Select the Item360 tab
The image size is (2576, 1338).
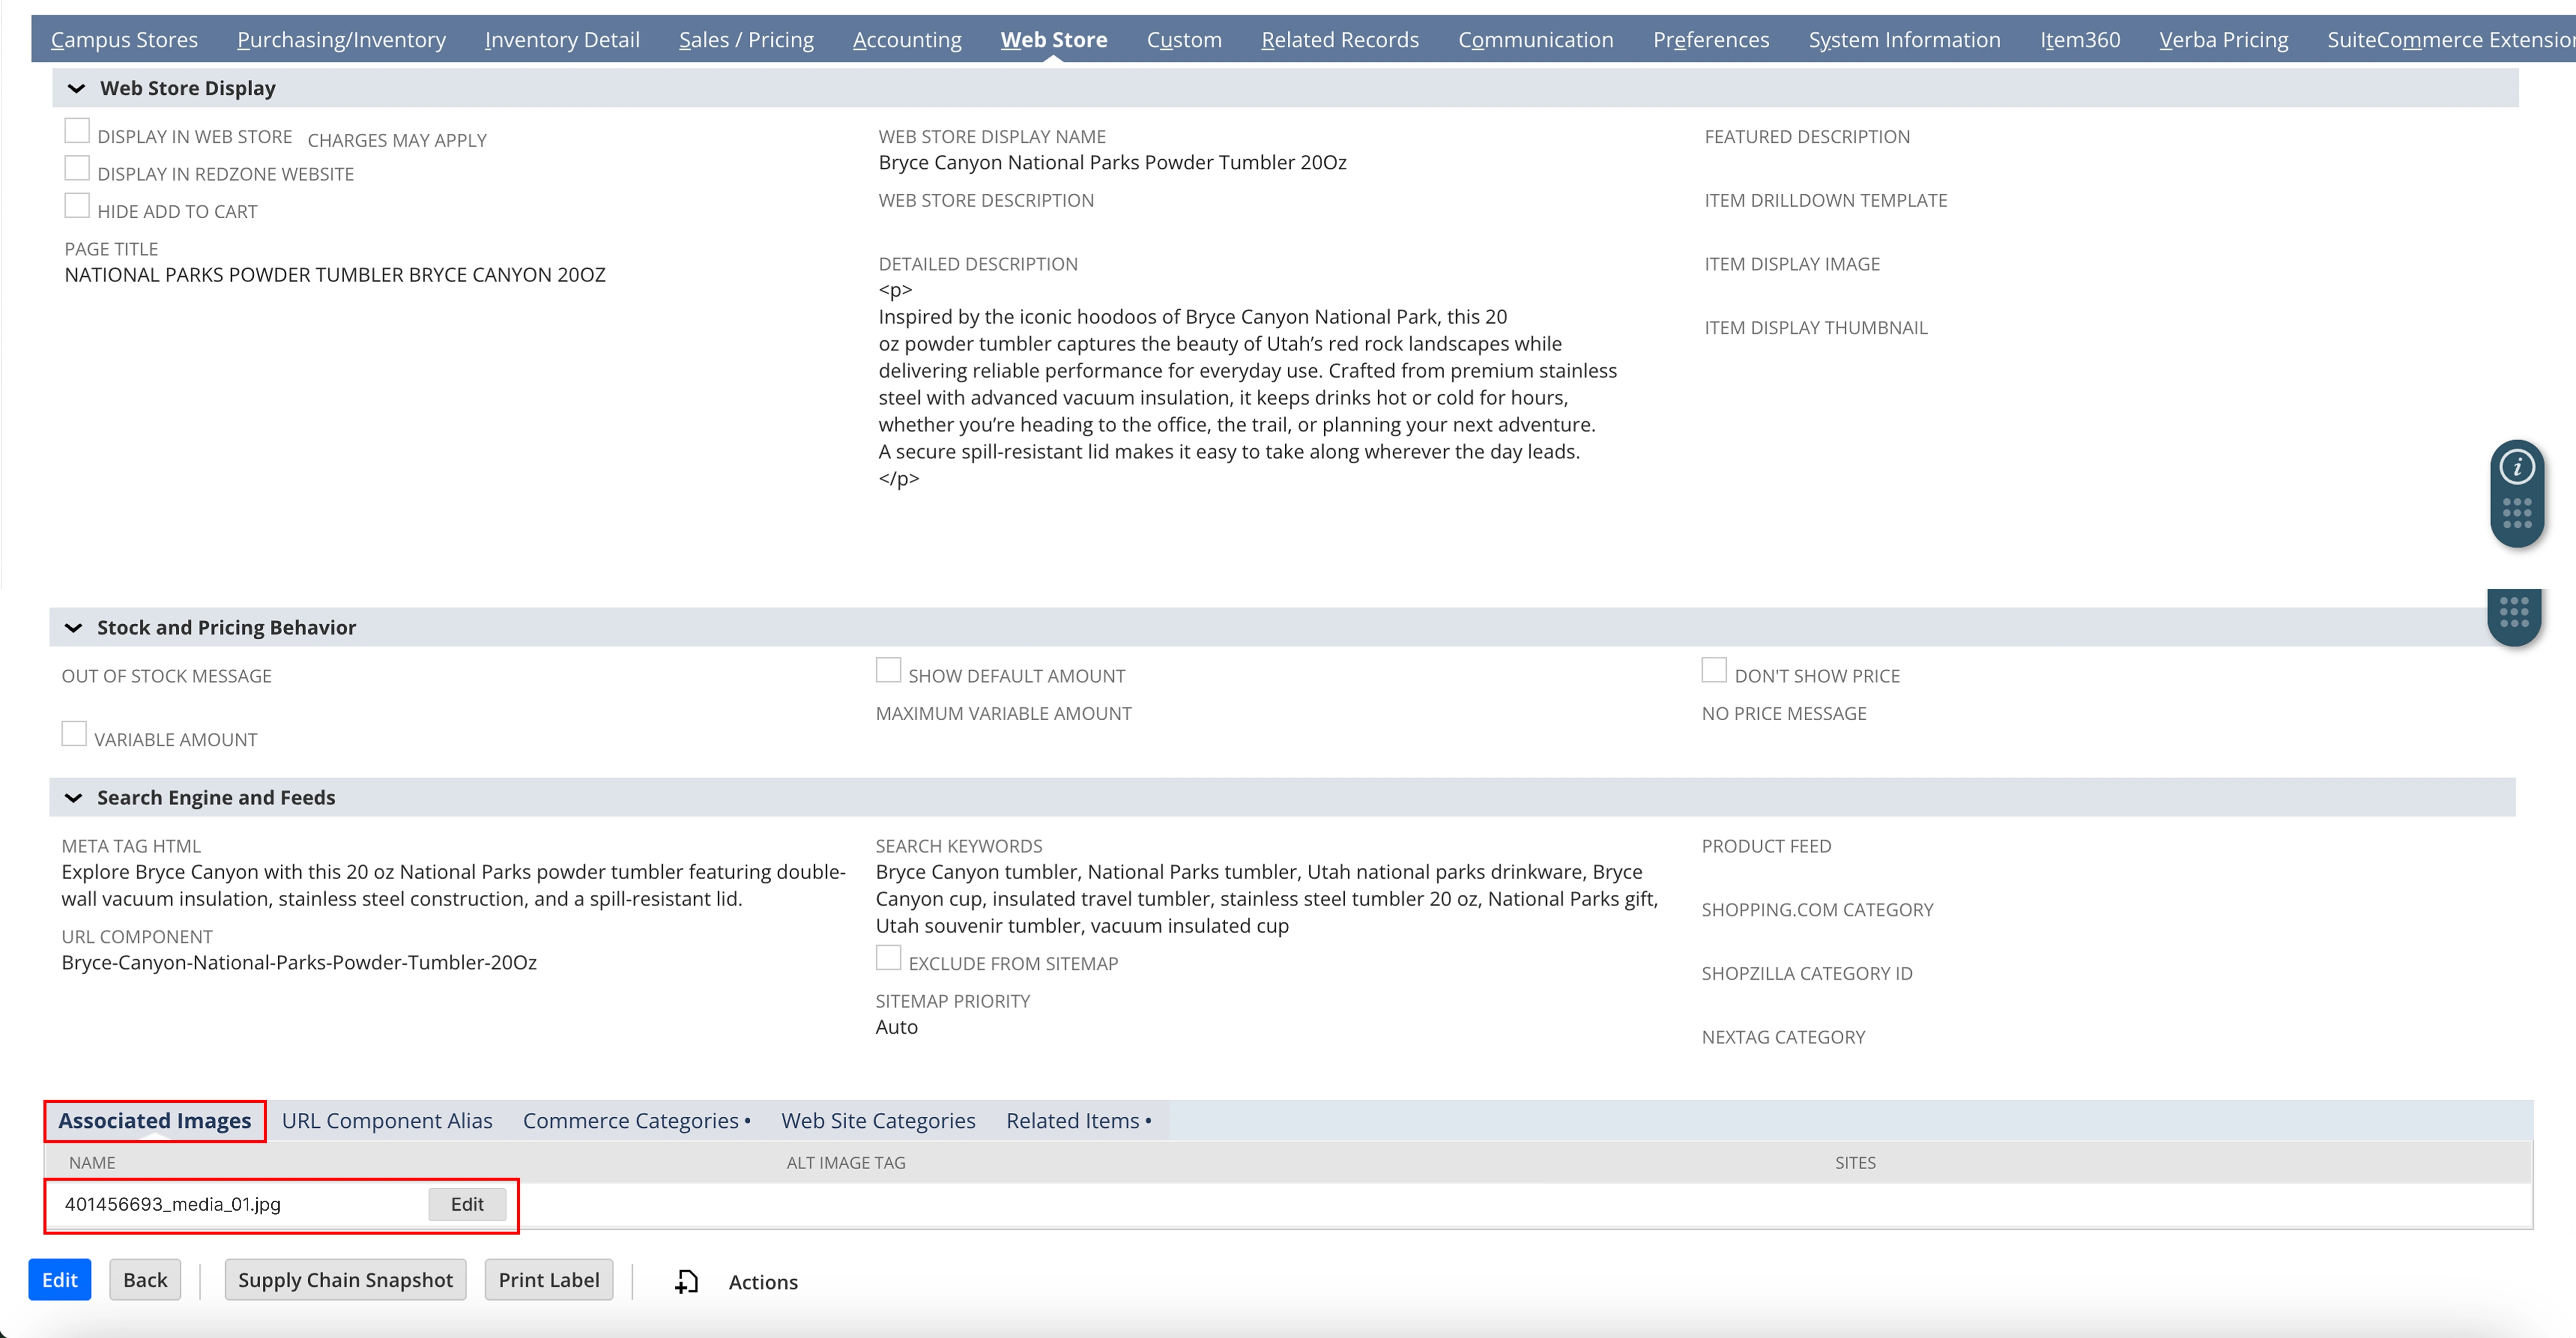[x=2080, y=40]
